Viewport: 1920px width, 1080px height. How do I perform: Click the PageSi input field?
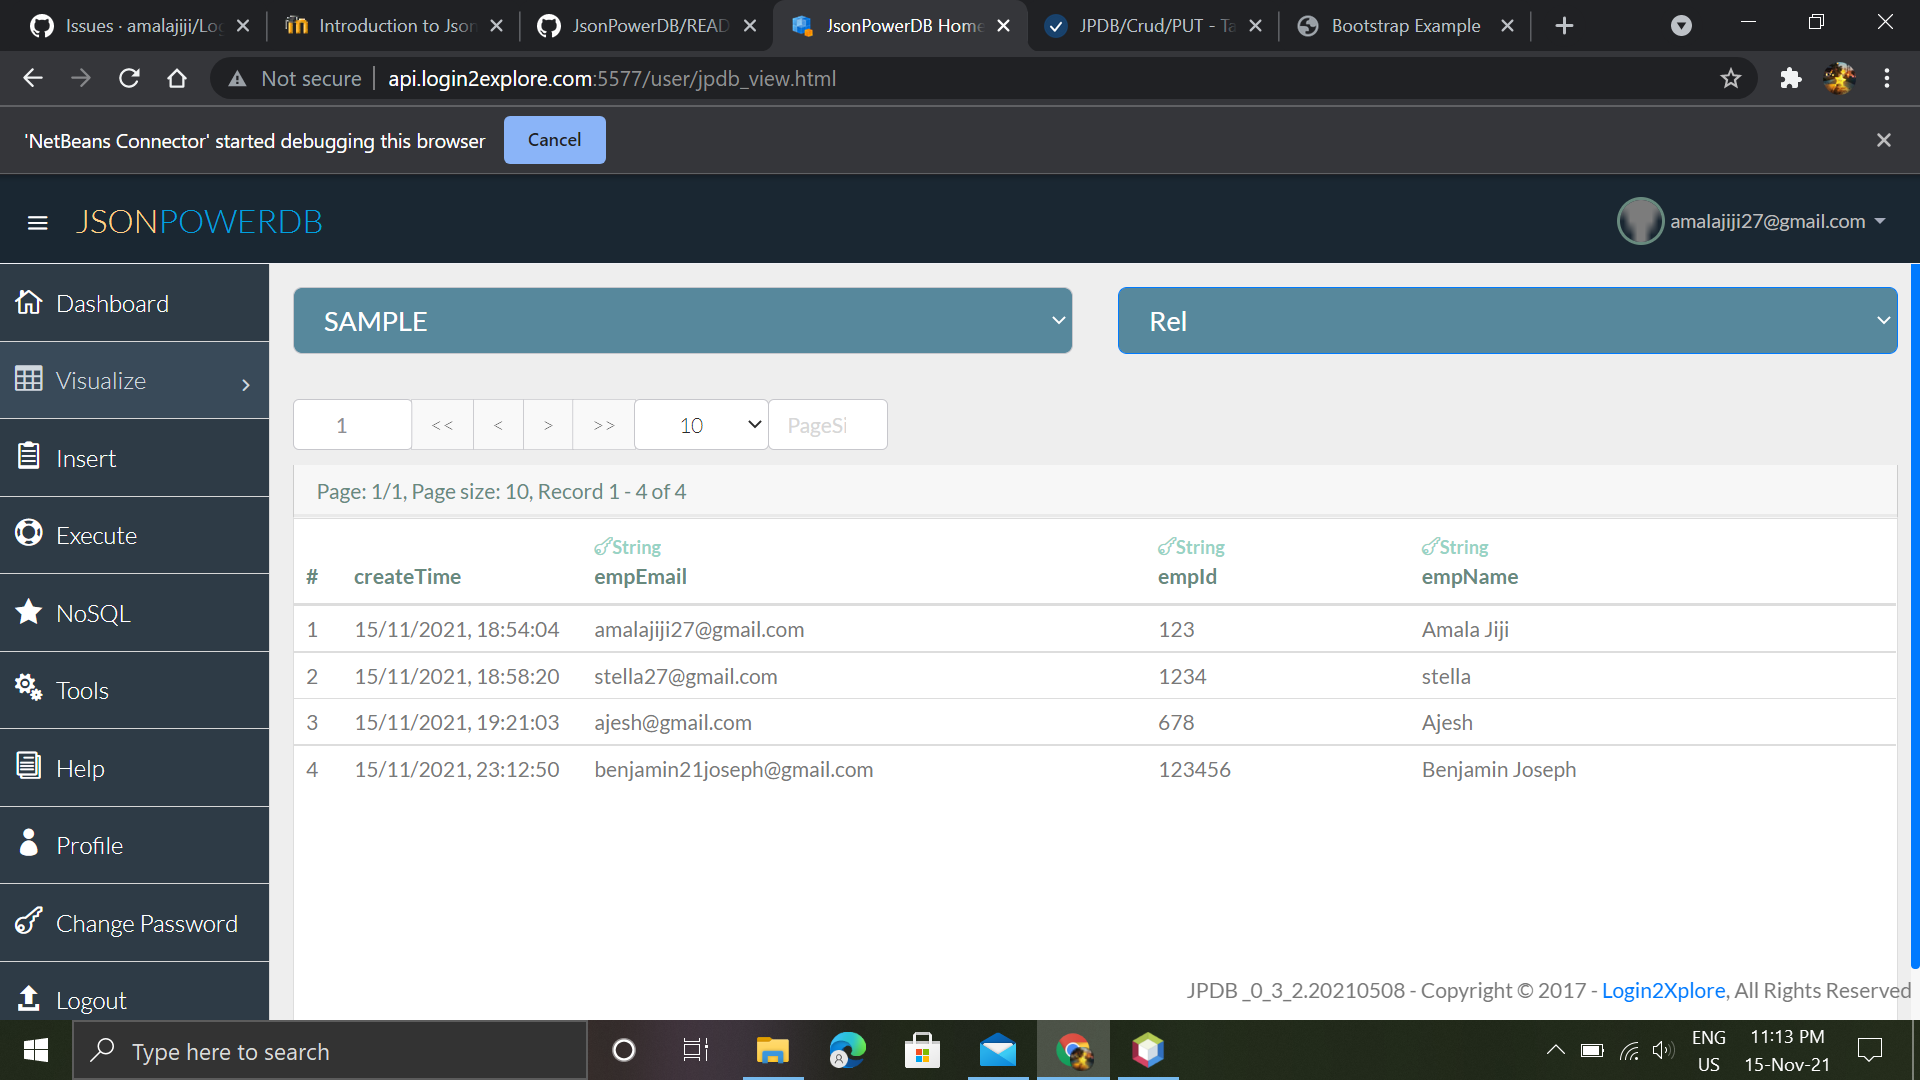pos(827,424)
